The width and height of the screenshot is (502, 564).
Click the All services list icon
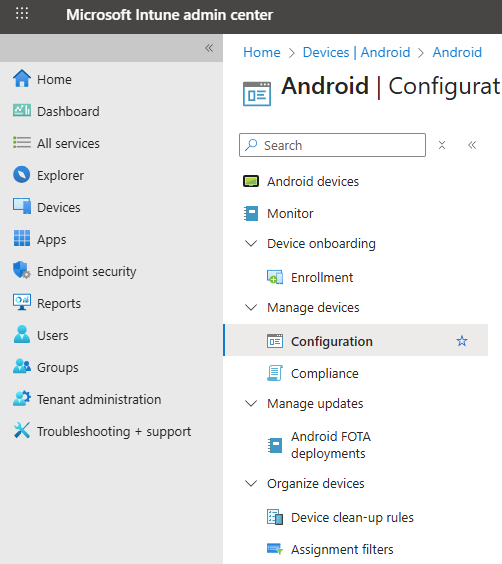(x=22, y=142)
